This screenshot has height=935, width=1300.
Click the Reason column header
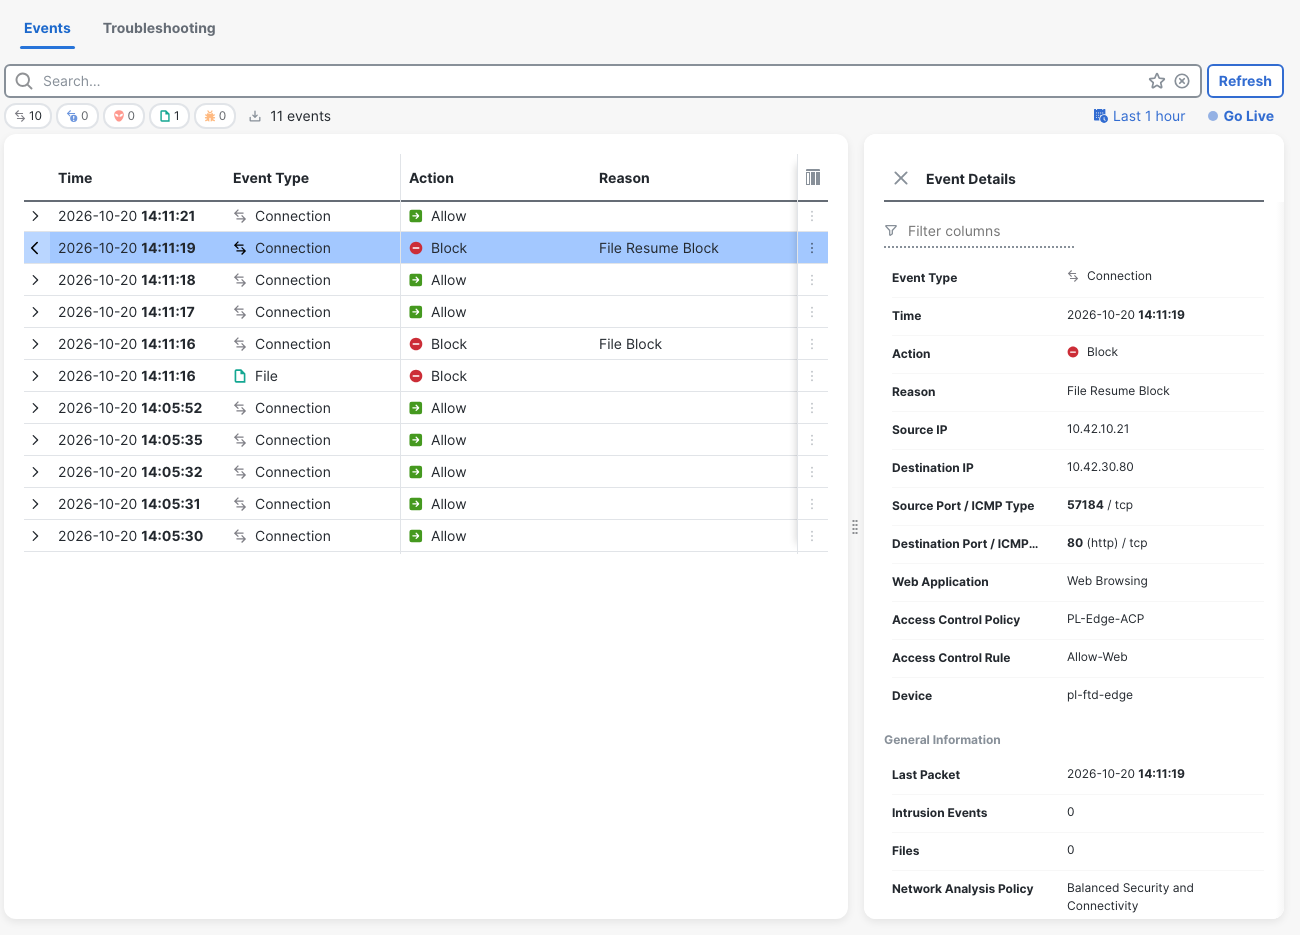click(624, 178)
